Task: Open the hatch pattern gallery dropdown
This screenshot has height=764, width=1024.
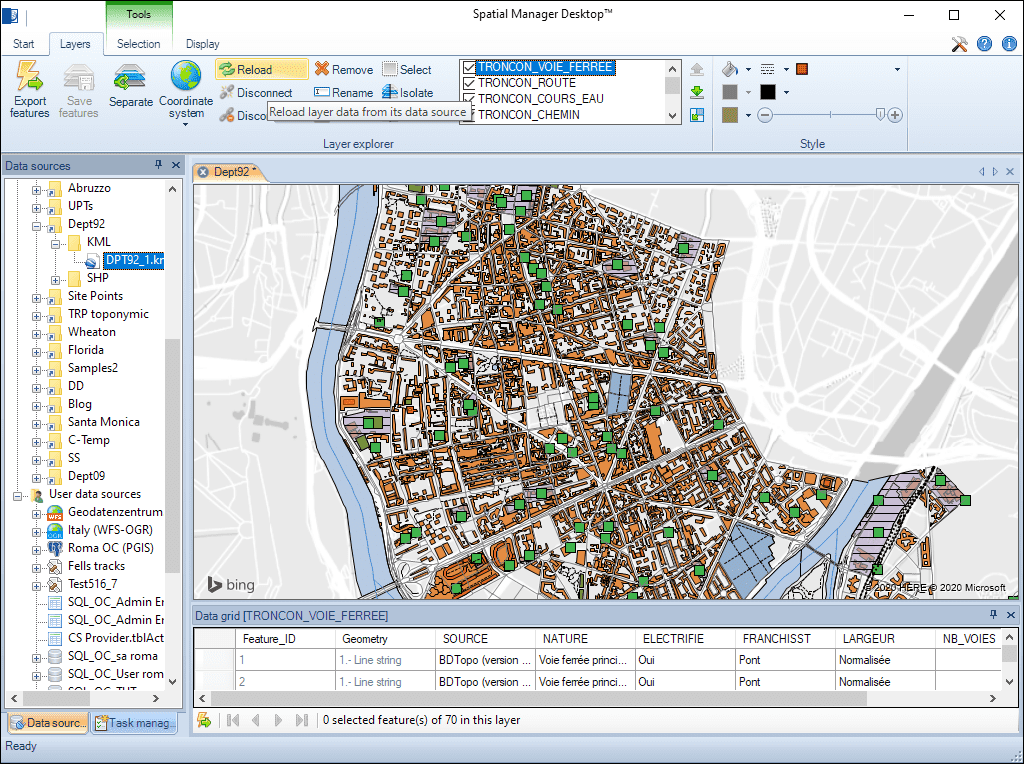Action: tap(897, 69)
